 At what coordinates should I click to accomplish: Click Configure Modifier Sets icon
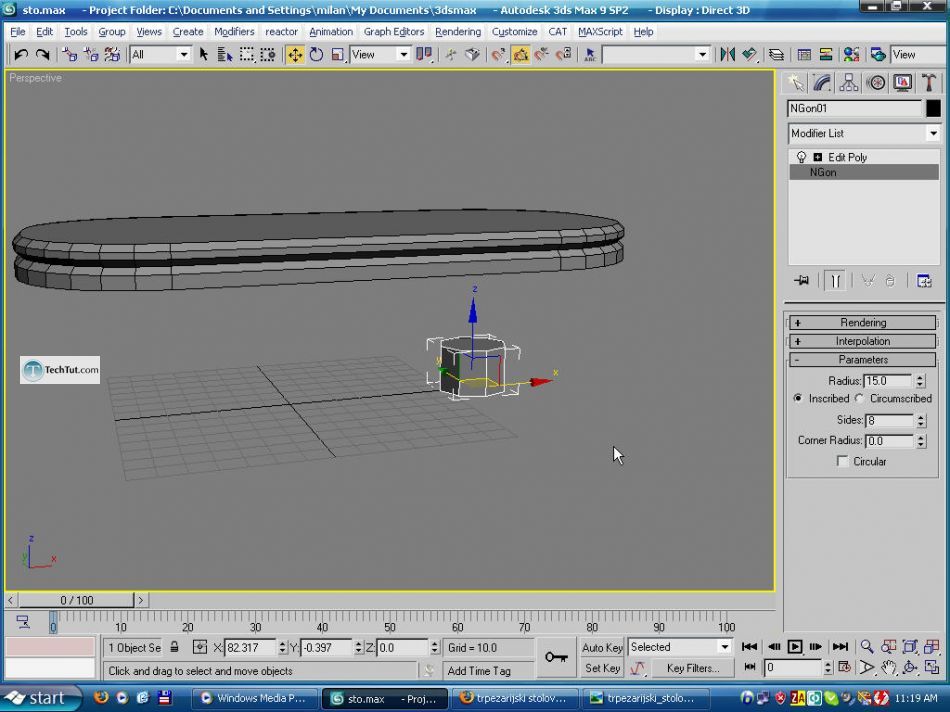pos(924,281)
